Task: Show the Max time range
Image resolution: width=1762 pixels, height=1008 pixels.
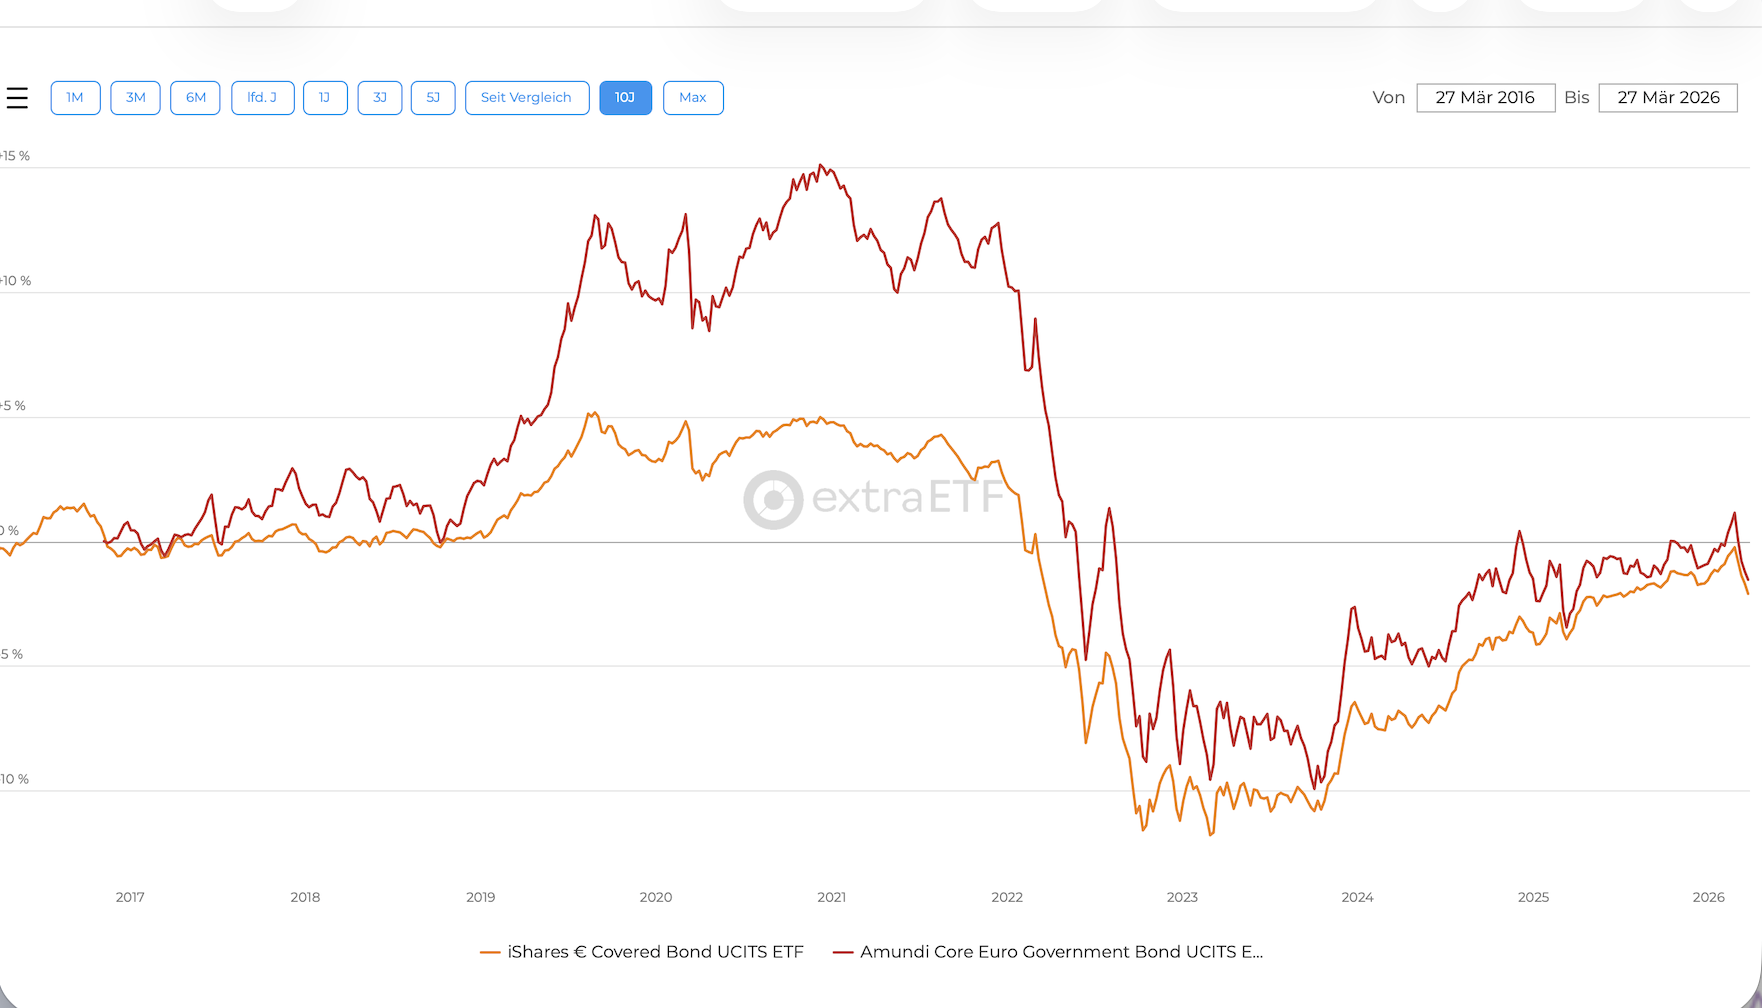Action: pyautogui.click(x=693, y=98)
